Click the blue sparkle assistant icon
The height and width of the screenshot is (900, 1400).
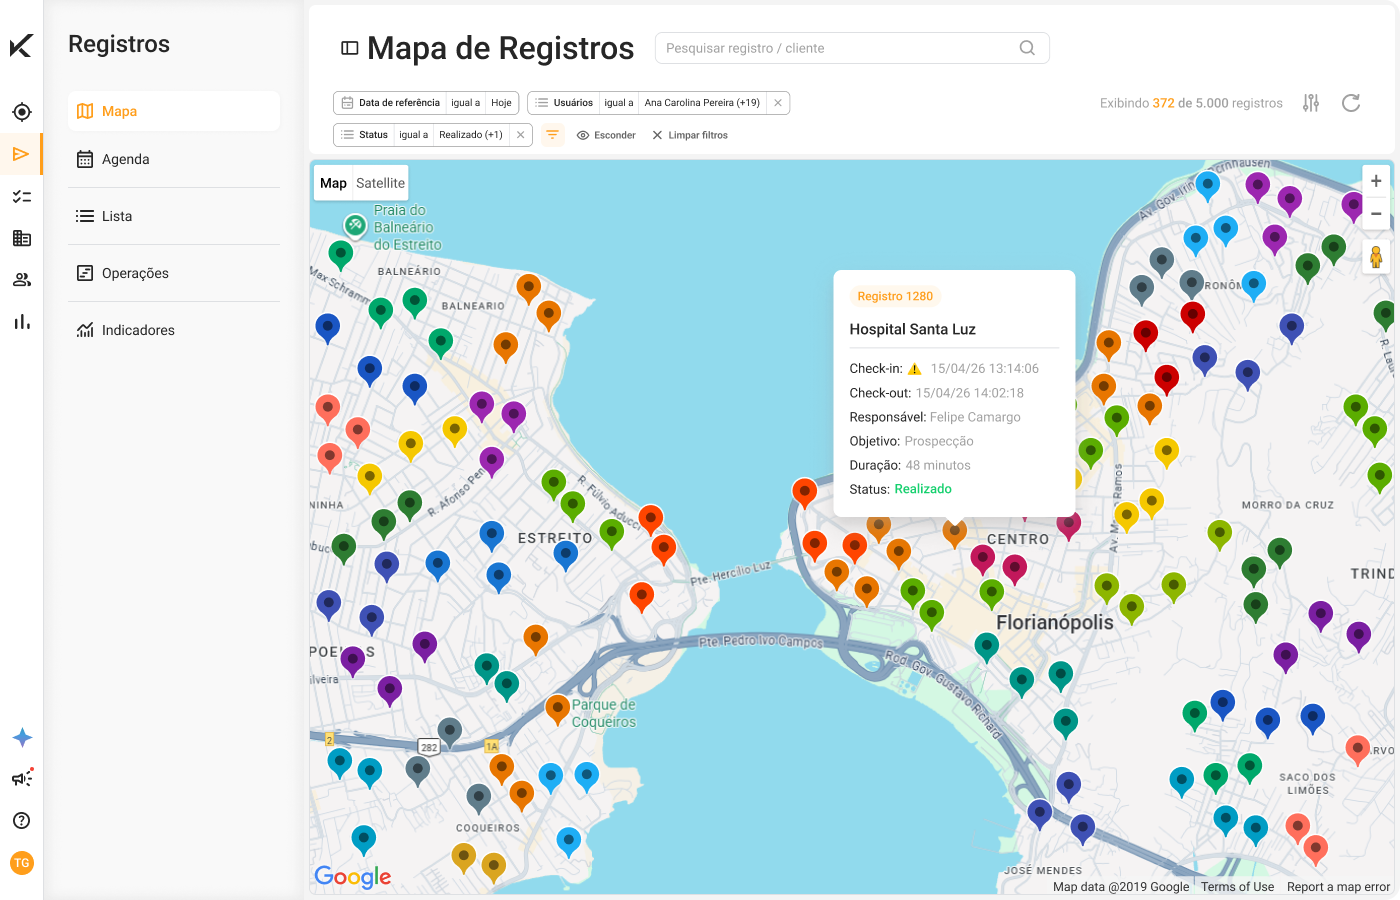point(22,738)
